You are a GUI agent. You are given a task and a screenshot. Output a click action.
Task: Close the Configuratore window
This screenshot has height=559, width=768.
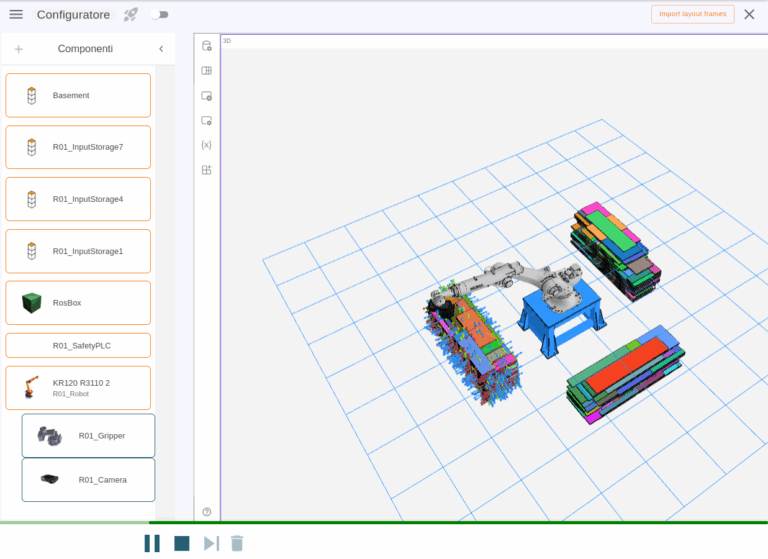749,14
